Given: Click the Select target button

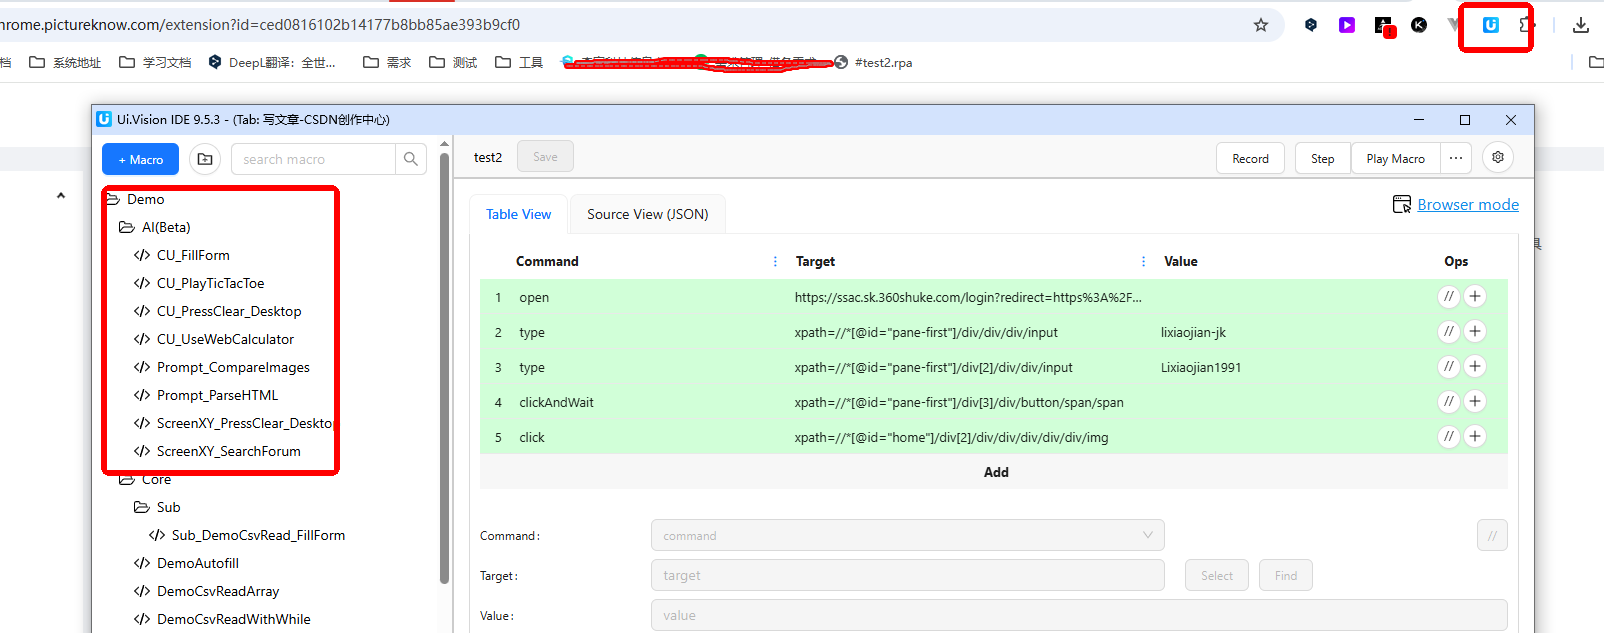Looking at the screenshot, I should 1216,575.
